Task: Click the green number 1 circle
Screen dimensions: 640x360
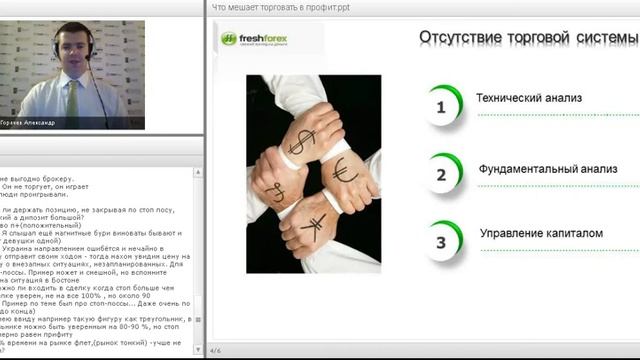Action: point(444,106)
